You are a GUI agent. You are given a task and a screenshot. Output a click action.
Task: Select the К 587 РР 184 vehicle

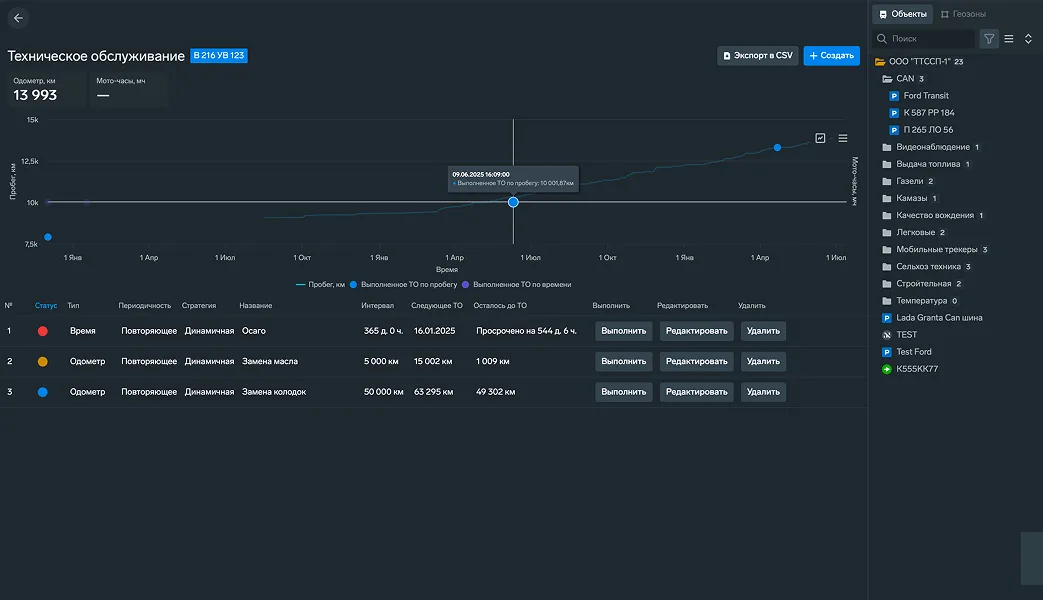pyautogui.click(x=929, y=113)
